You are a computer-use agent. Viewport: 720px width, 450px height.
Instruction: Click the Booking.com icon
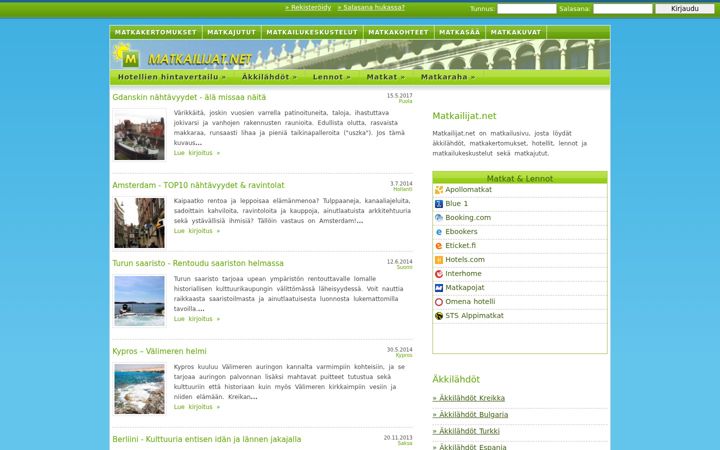(x=439, y=218)
